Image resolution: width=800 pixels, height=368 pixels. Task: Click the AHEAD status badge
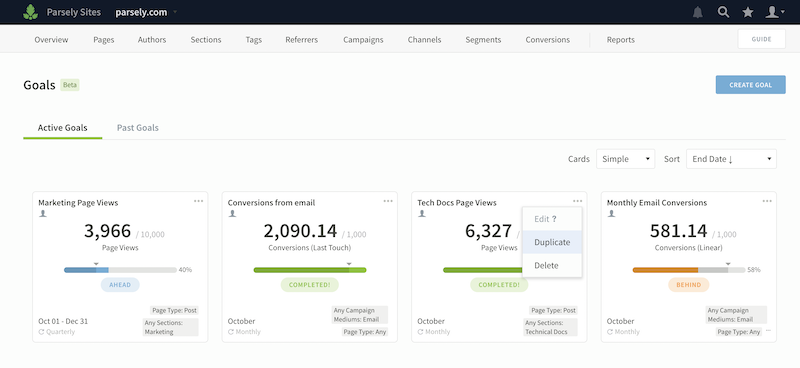coord(120,285)
